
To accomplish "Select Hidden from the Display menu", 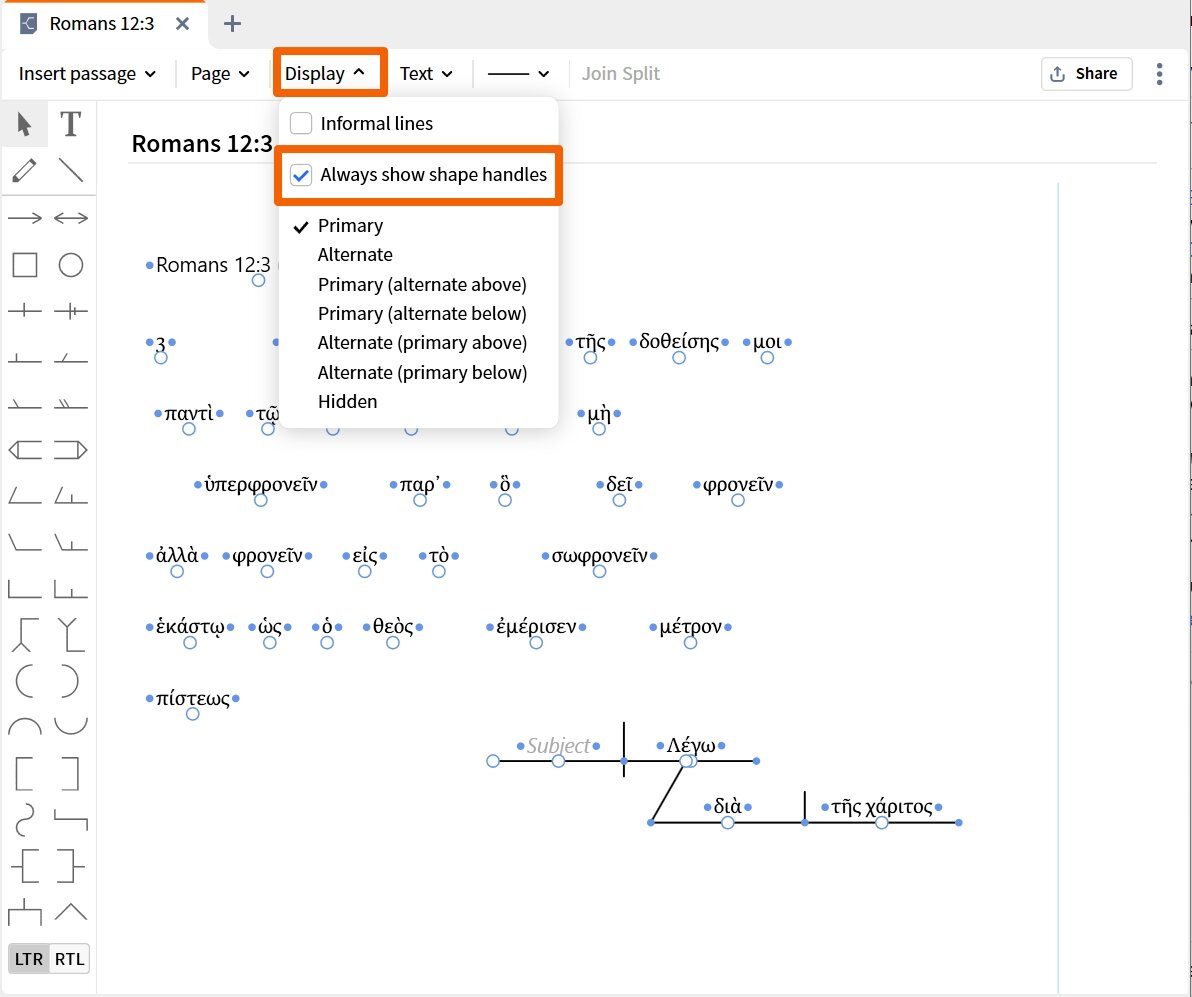I will [x=347, y=402].
